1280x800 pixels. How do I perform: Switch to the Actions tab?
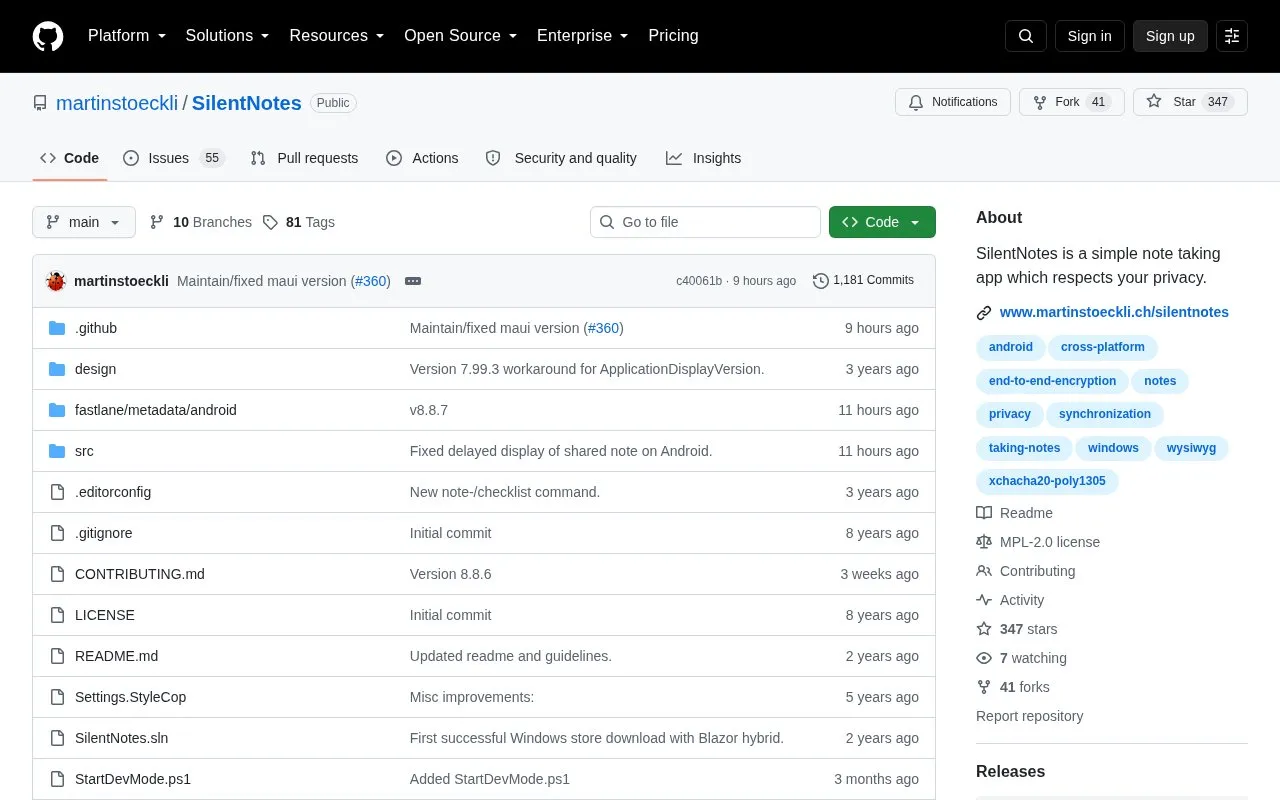click(422, 158)
